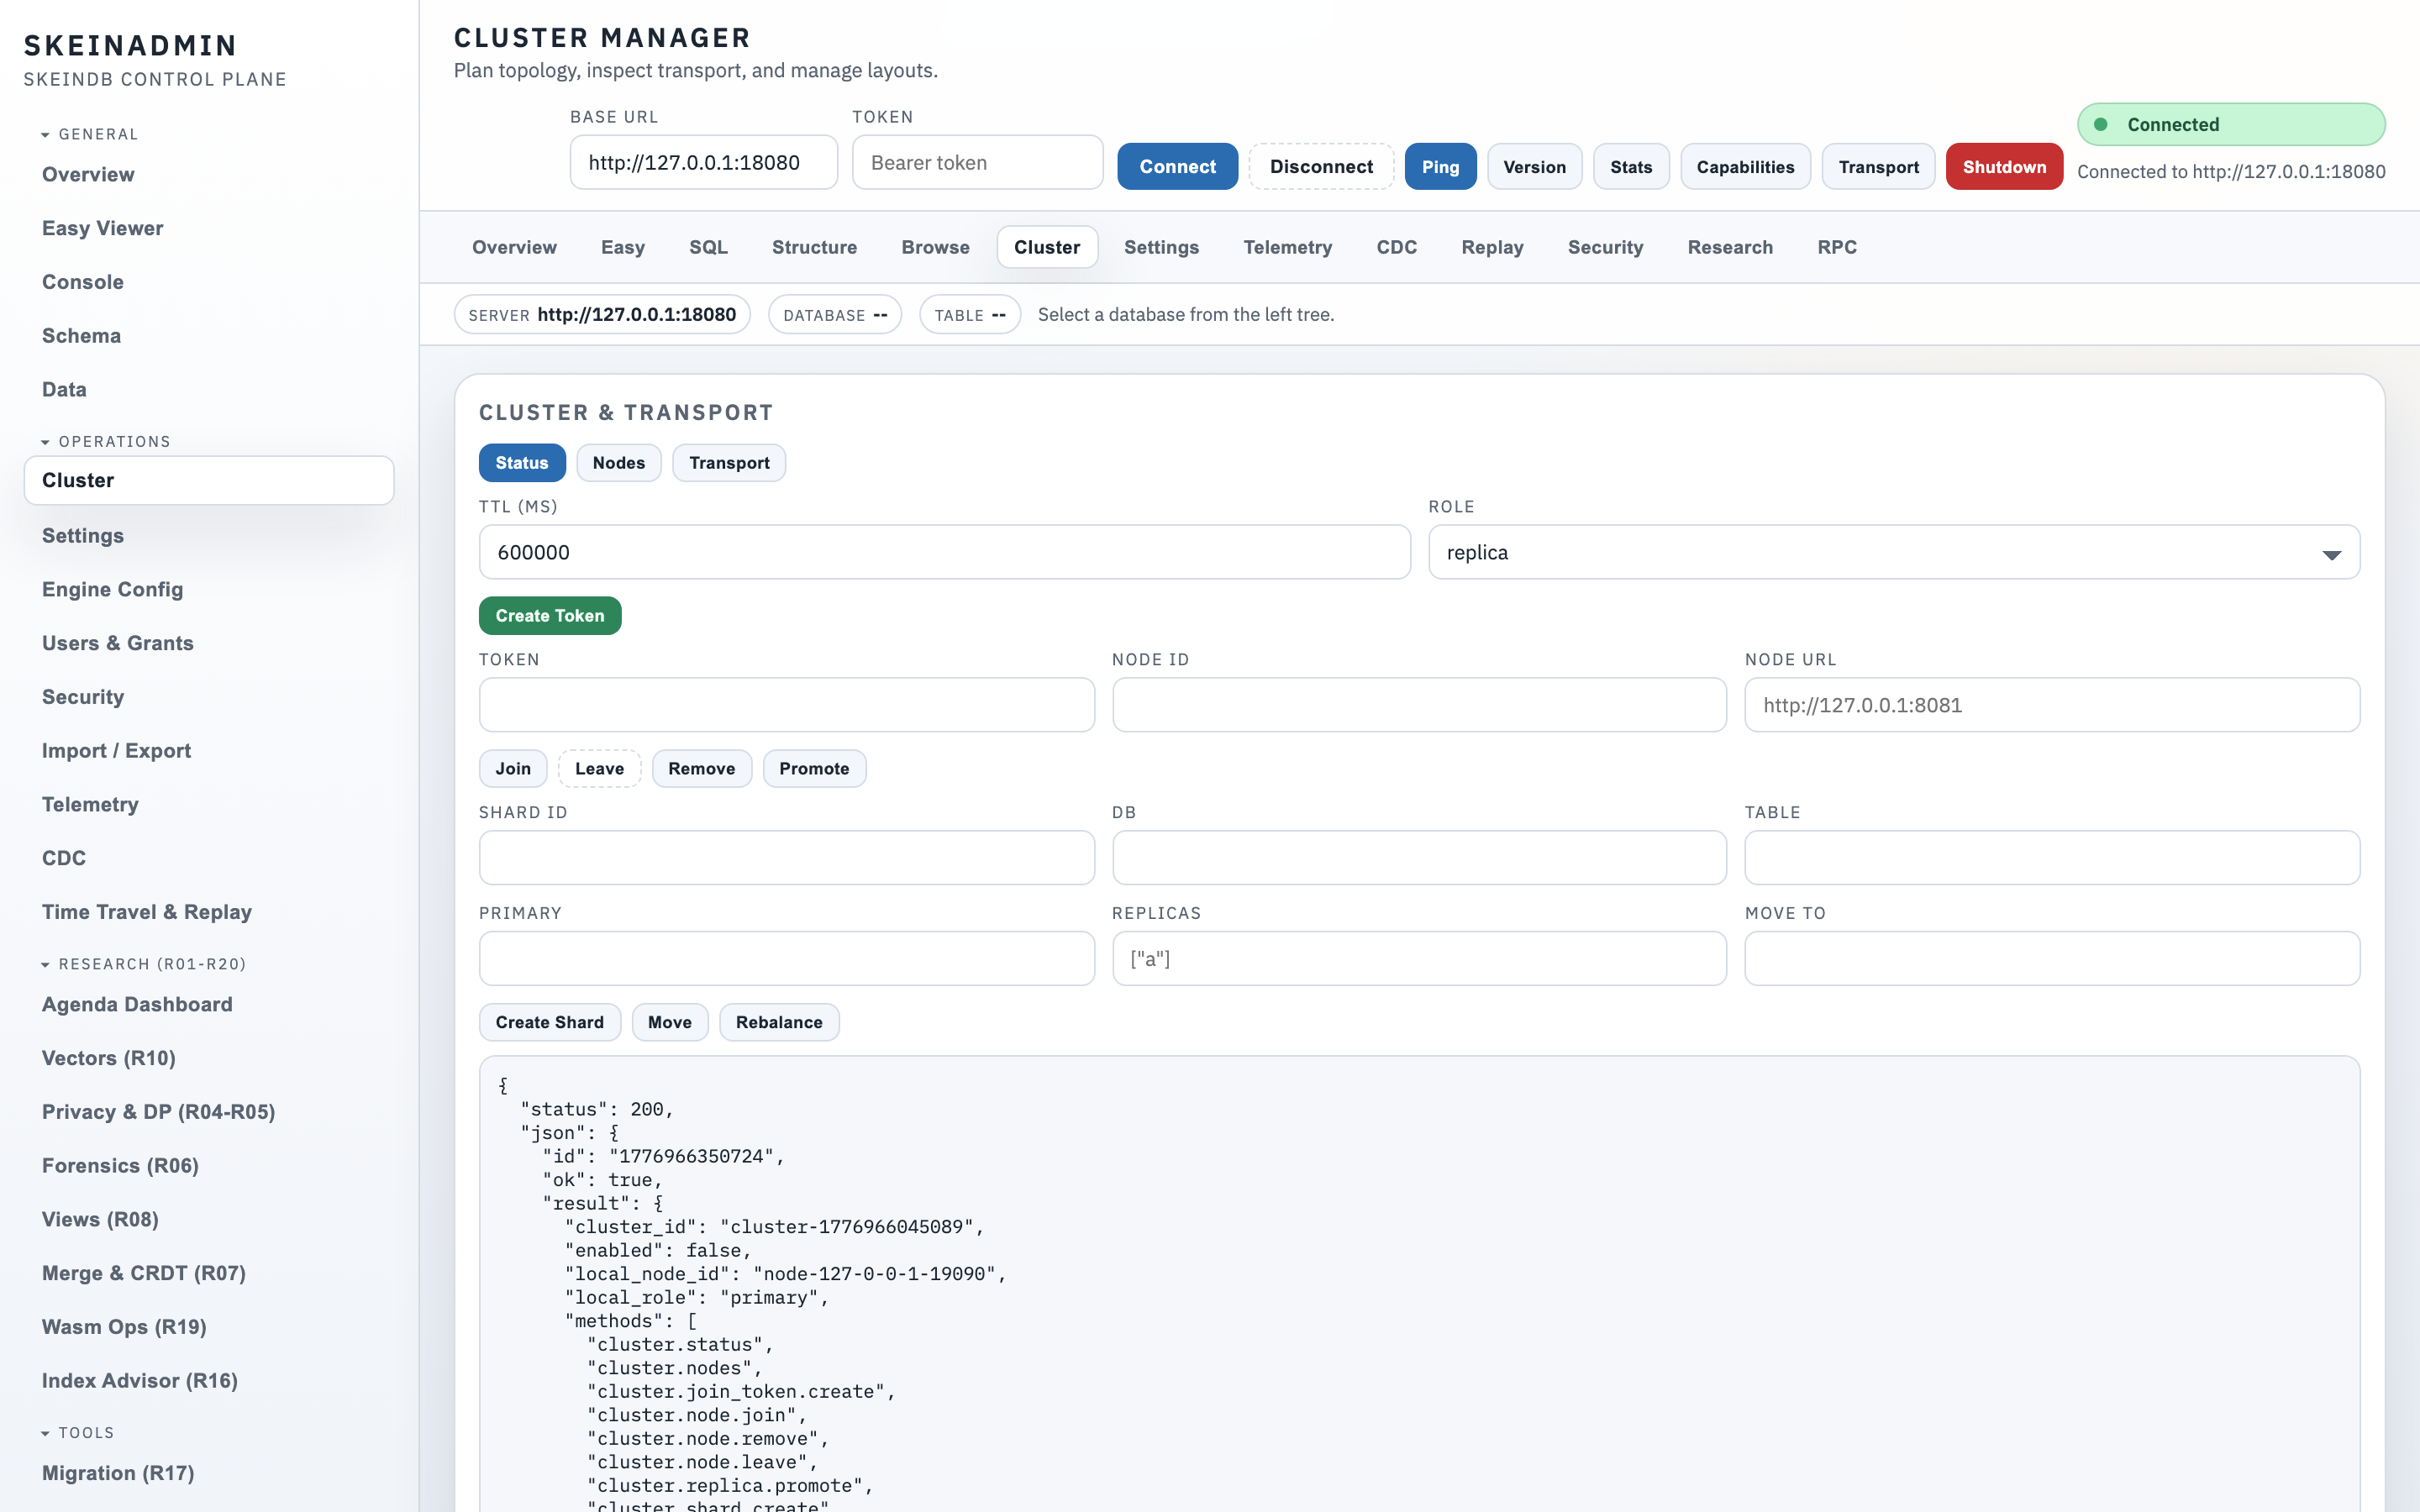Switch to the Research tab
The height and width of the screenshot is (1512, 2420).
coord(1730,247)
